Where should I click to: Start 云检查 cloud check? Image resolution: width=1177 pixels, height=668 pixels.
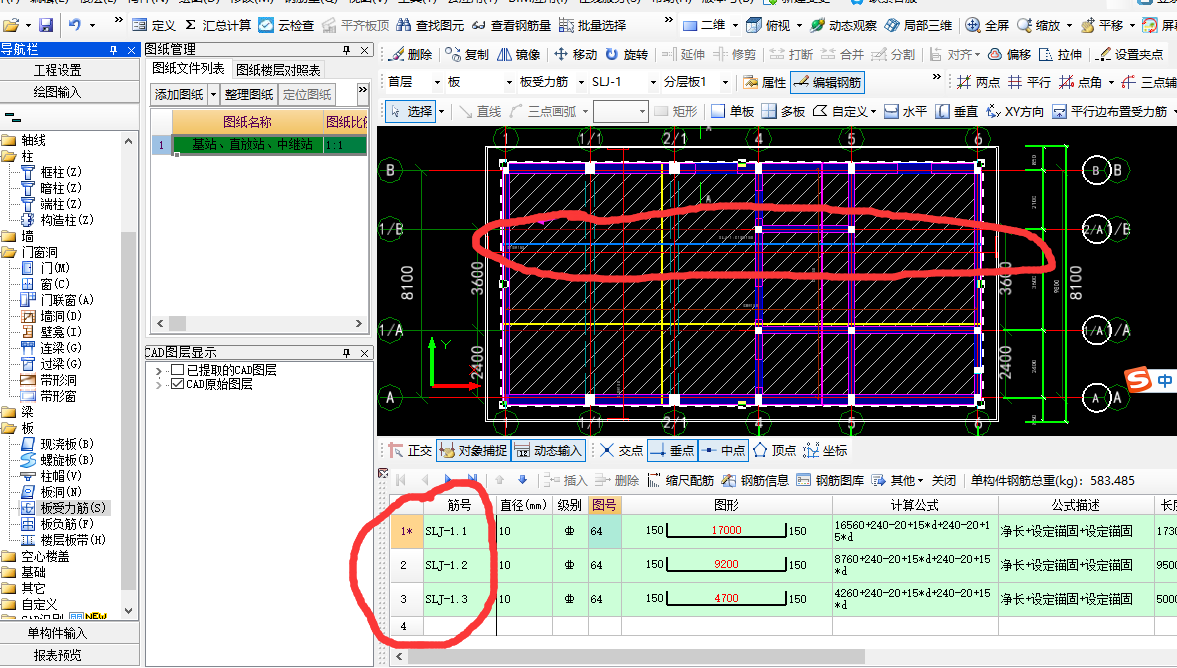[286, 26]
